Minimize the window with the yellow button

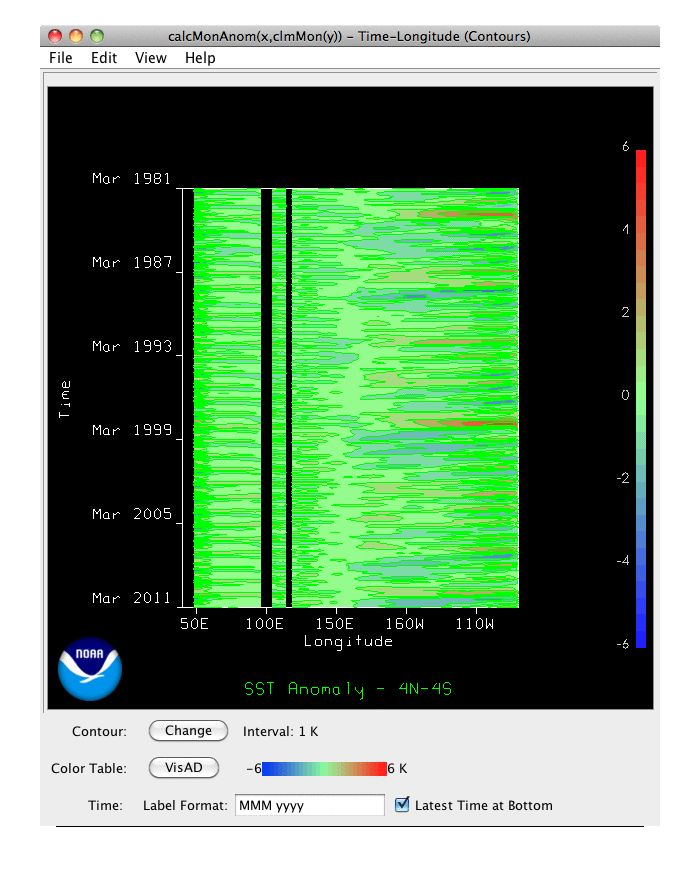pyautogui.click(x=76, y=36)
